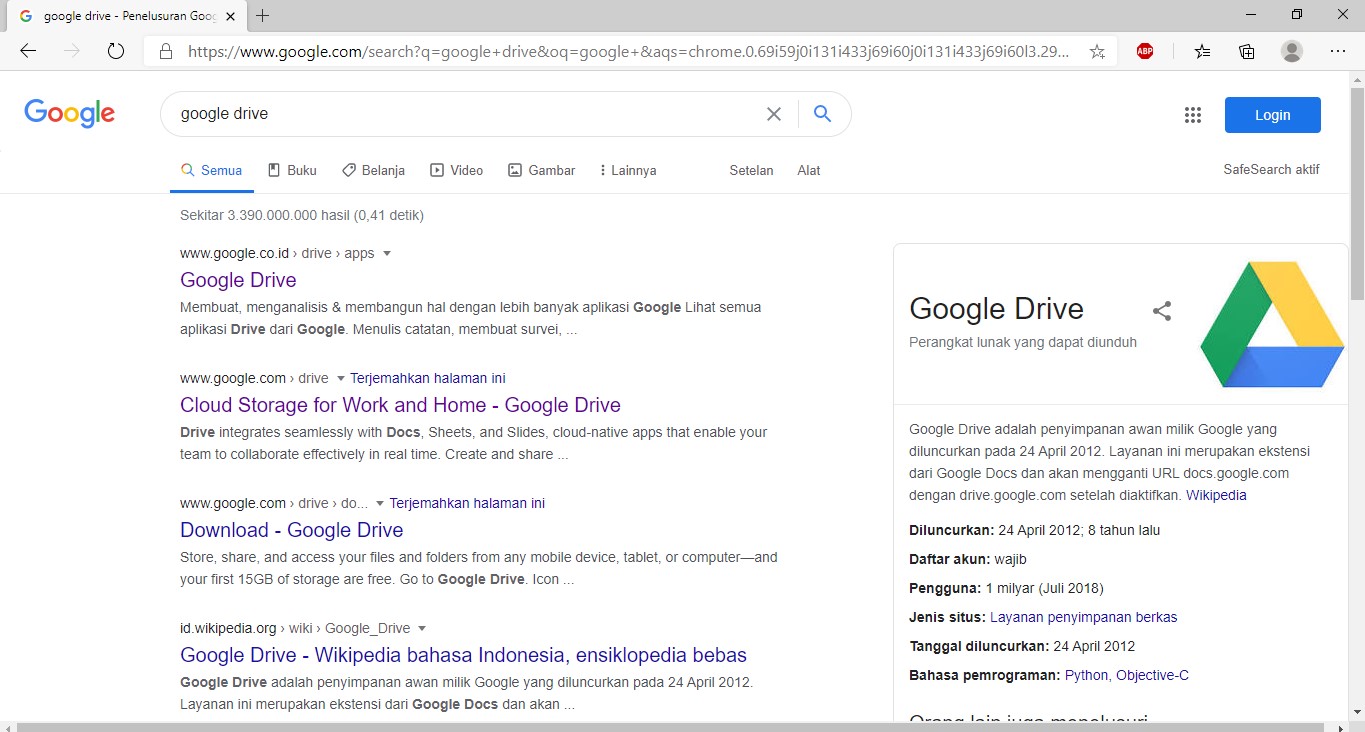This screenshot has height=732, width=1365.
Task: Navigate back with the arrow icon
Action: point(27,50)
